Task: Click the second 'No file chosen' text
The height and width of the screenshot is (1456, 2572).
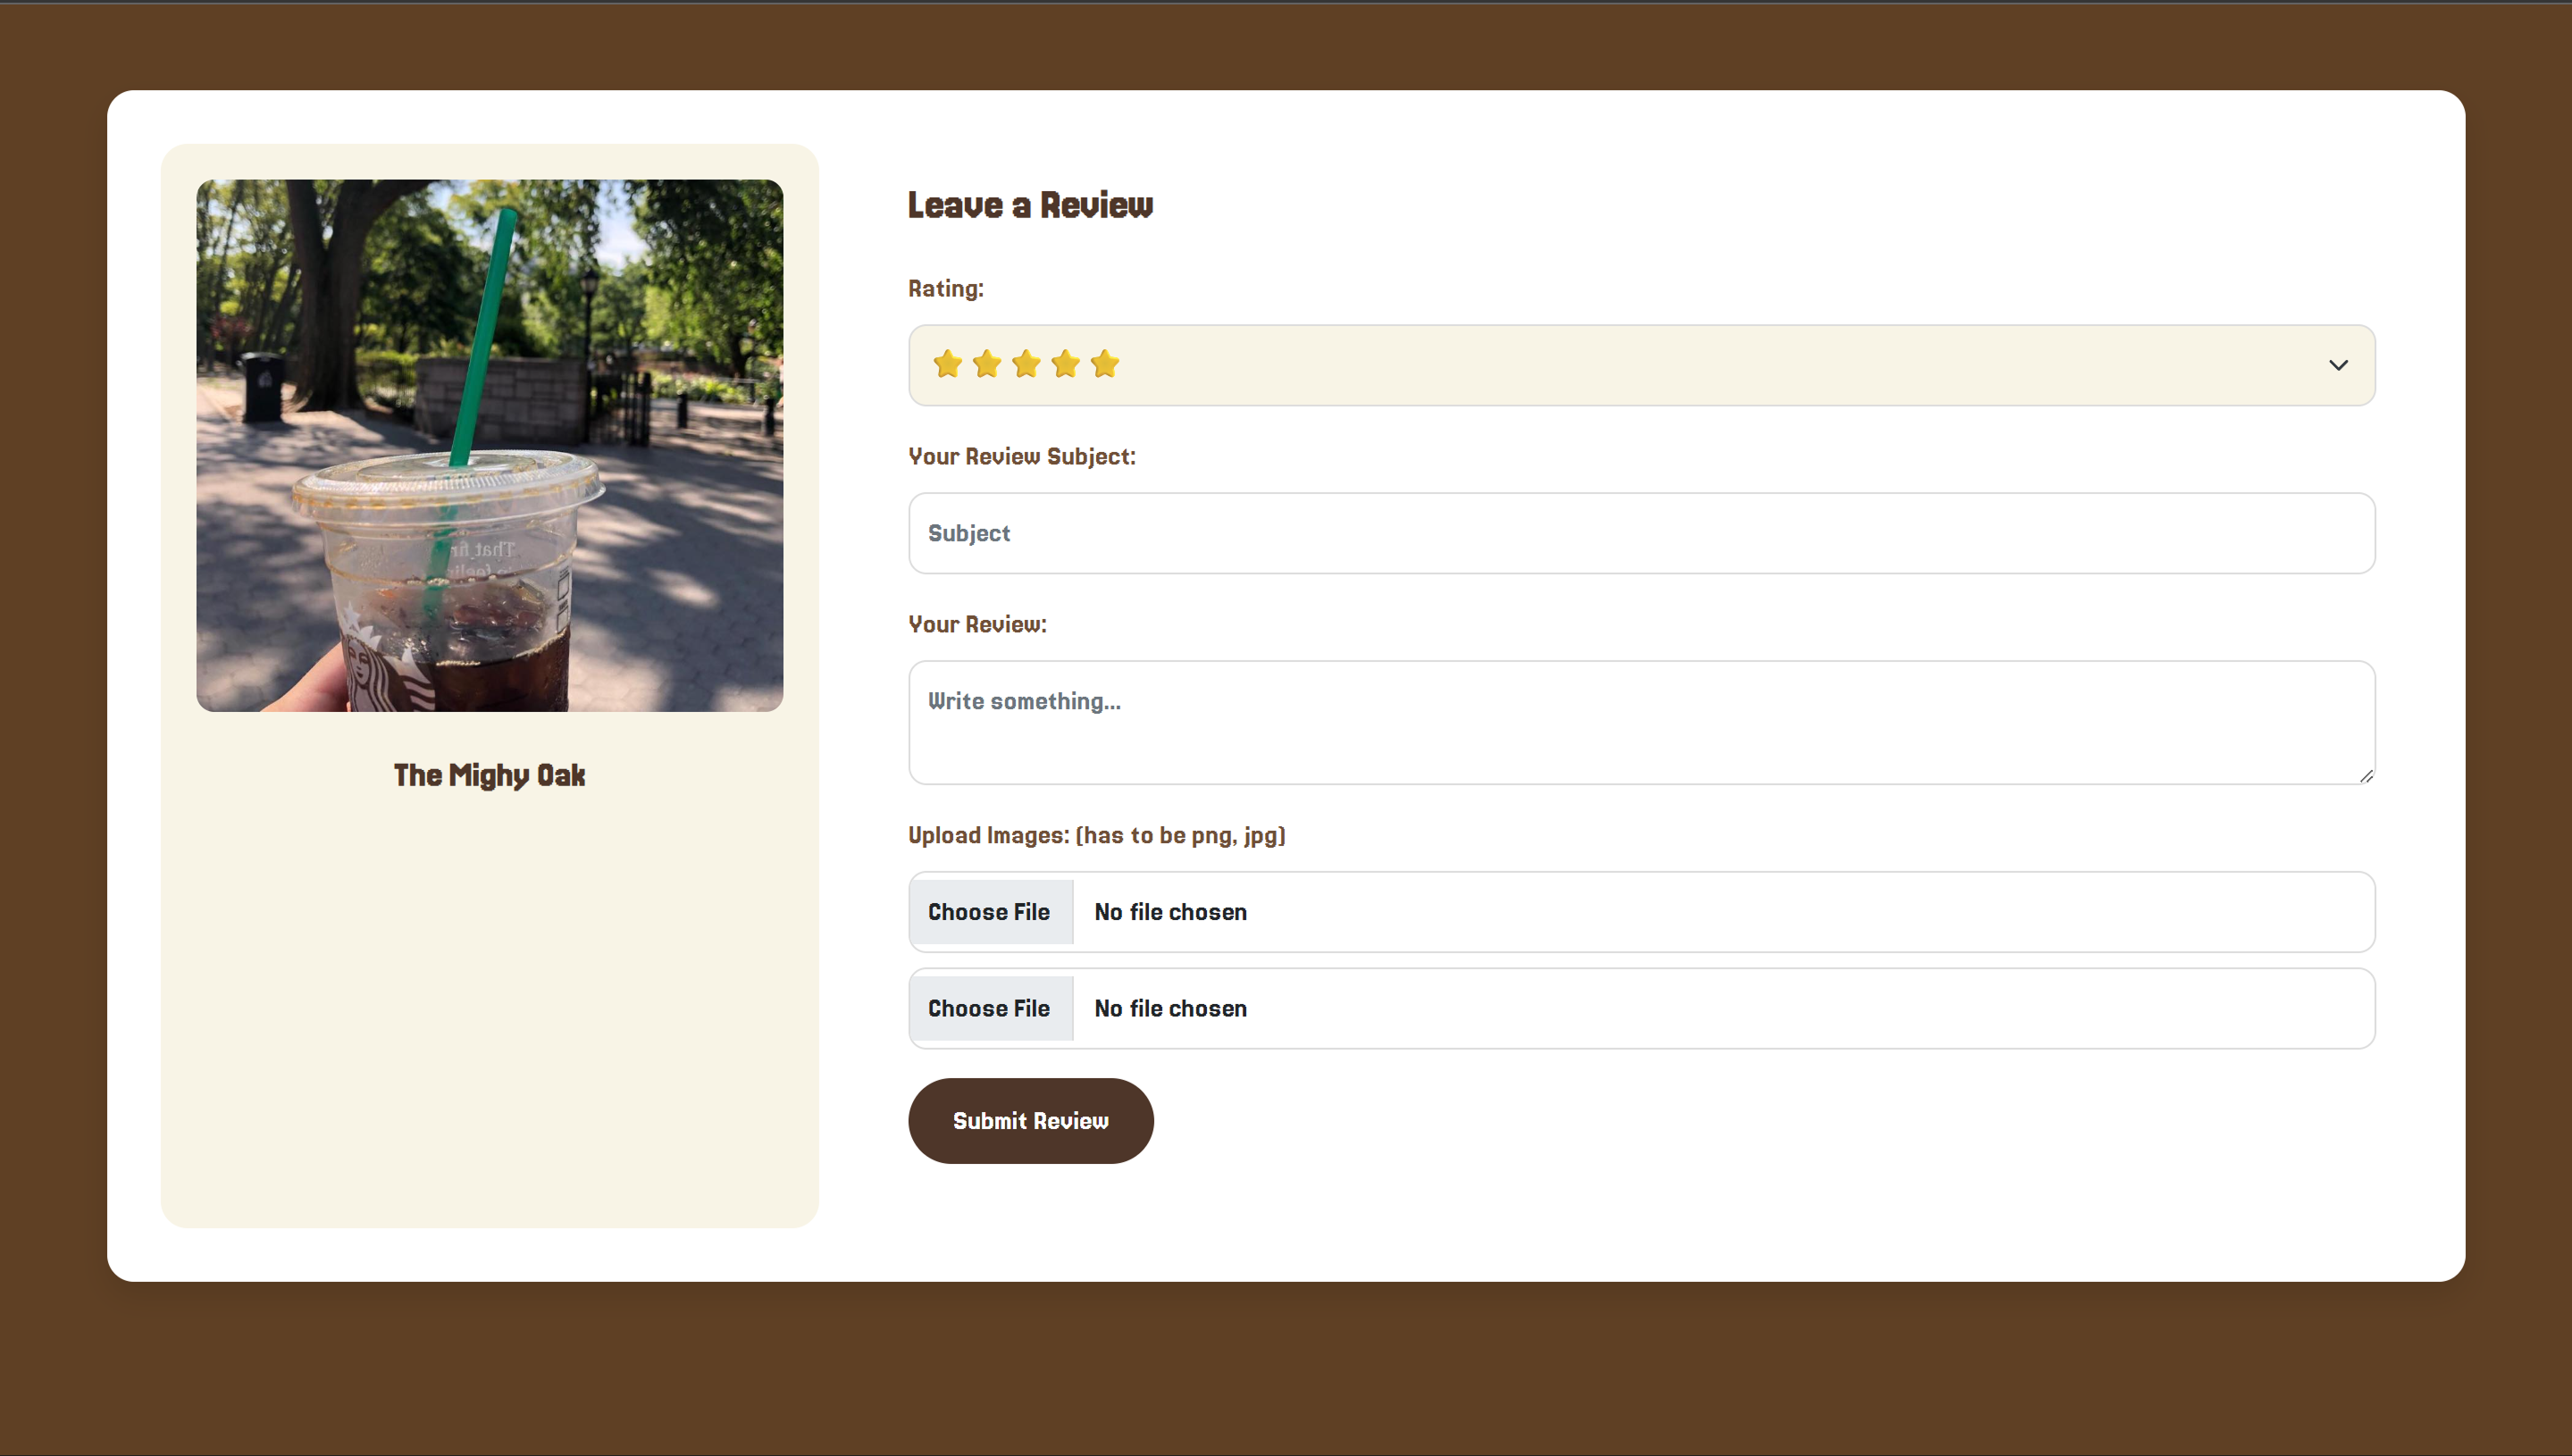Action: tap(1170, 1008)
